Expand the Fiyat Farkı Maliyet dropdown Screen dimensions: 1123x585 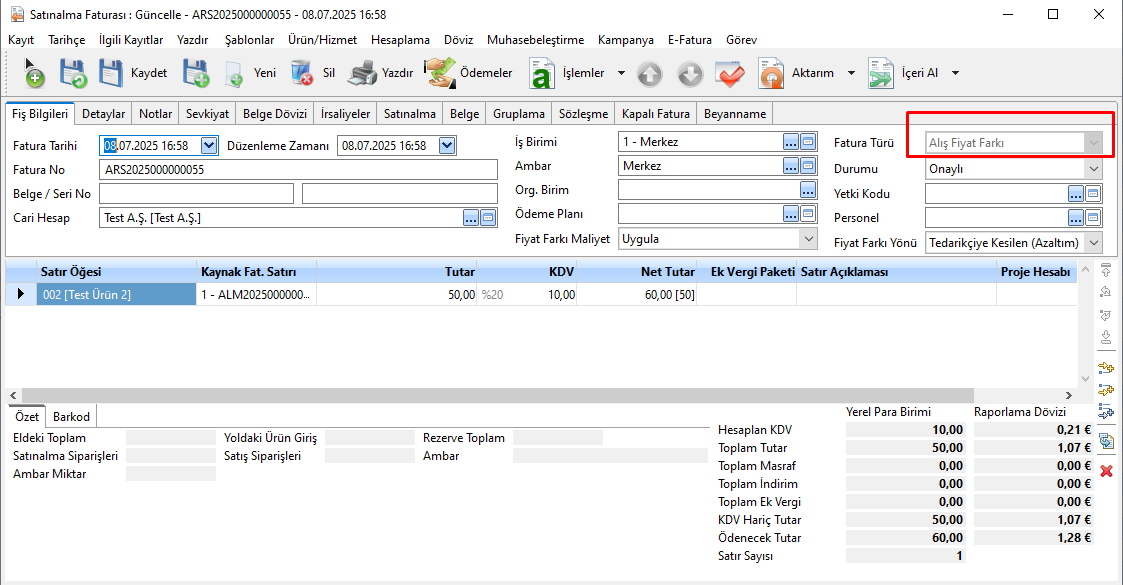tap(808, 239)
